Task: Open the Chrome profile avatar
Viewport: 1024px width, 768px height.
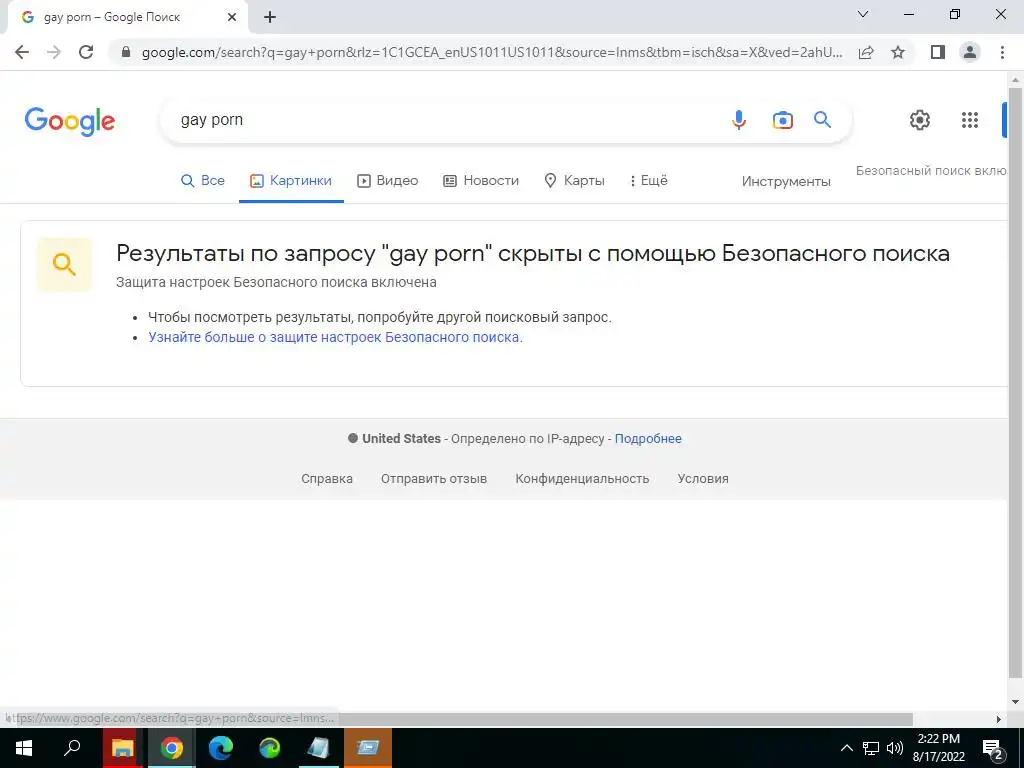Action: (x=970, y=52)
